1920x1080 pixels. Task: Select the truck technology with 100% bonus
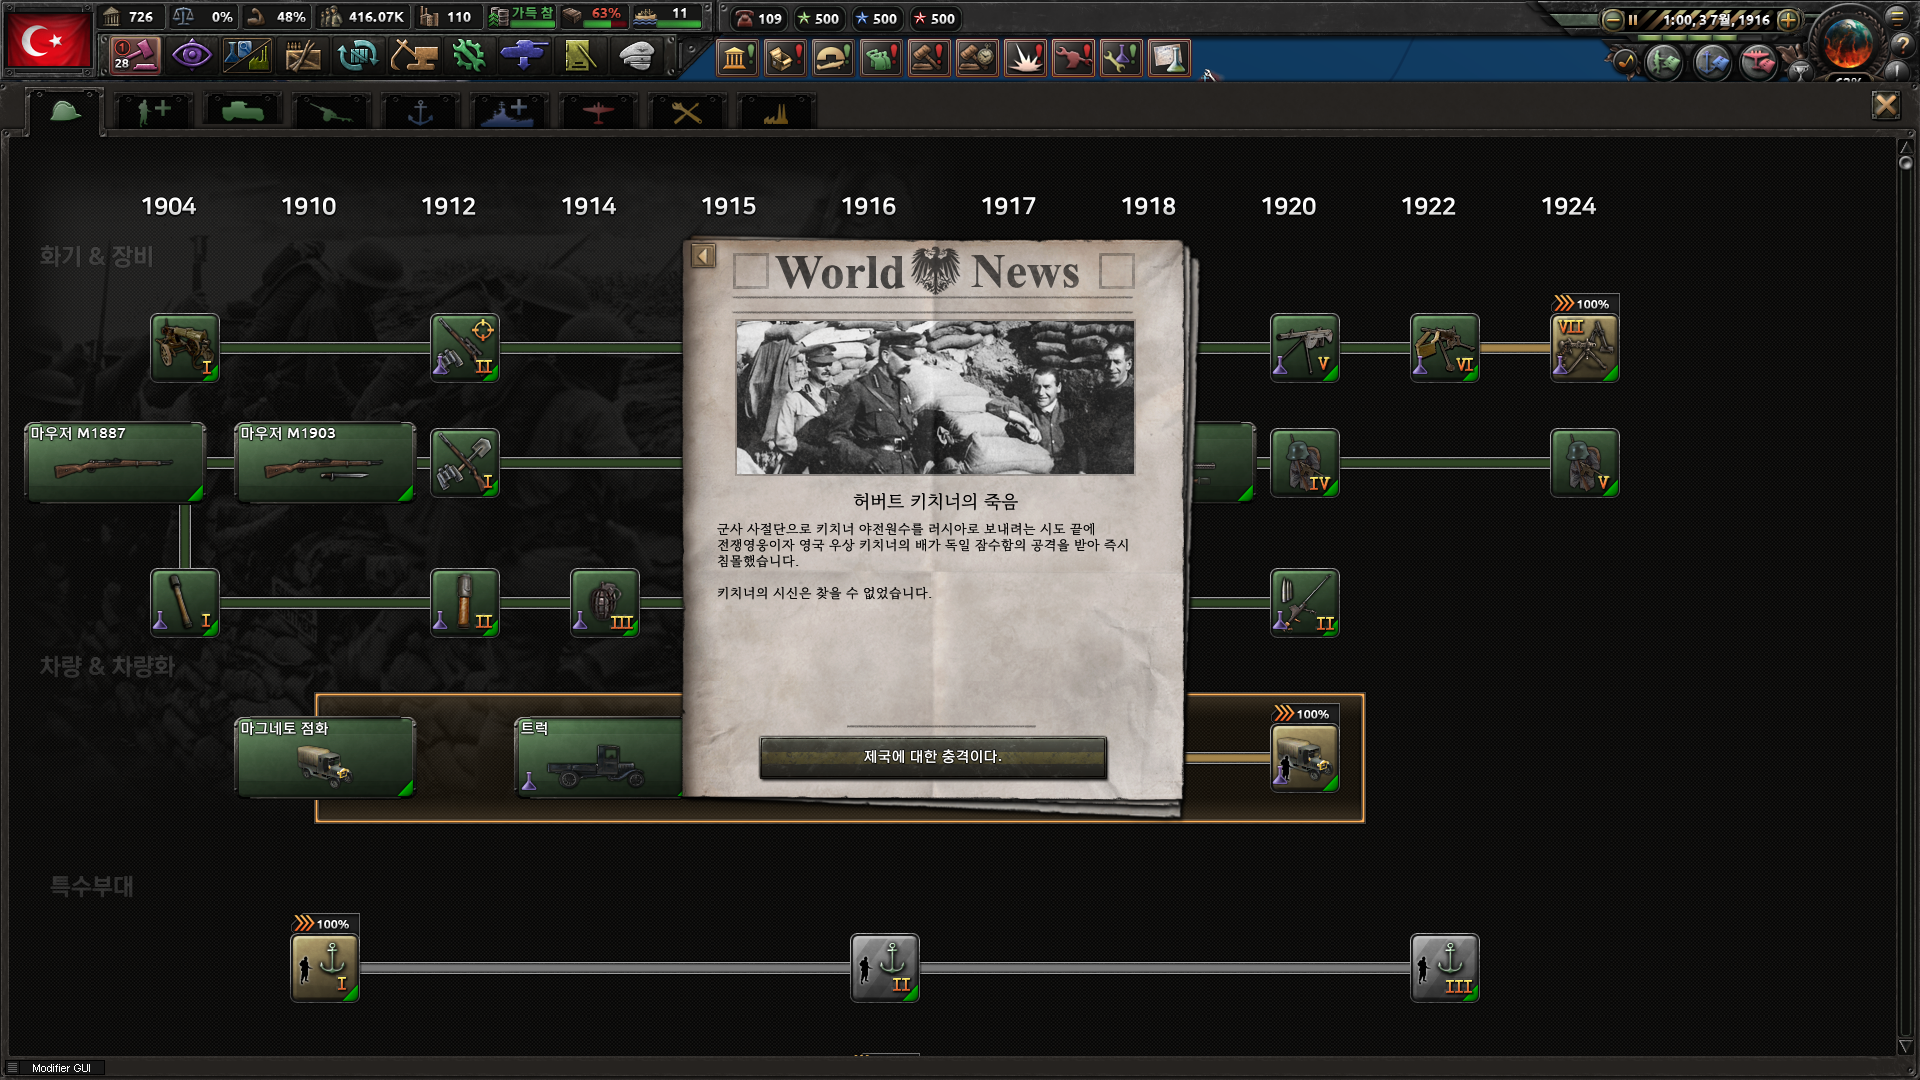[x=1305, y=757]
